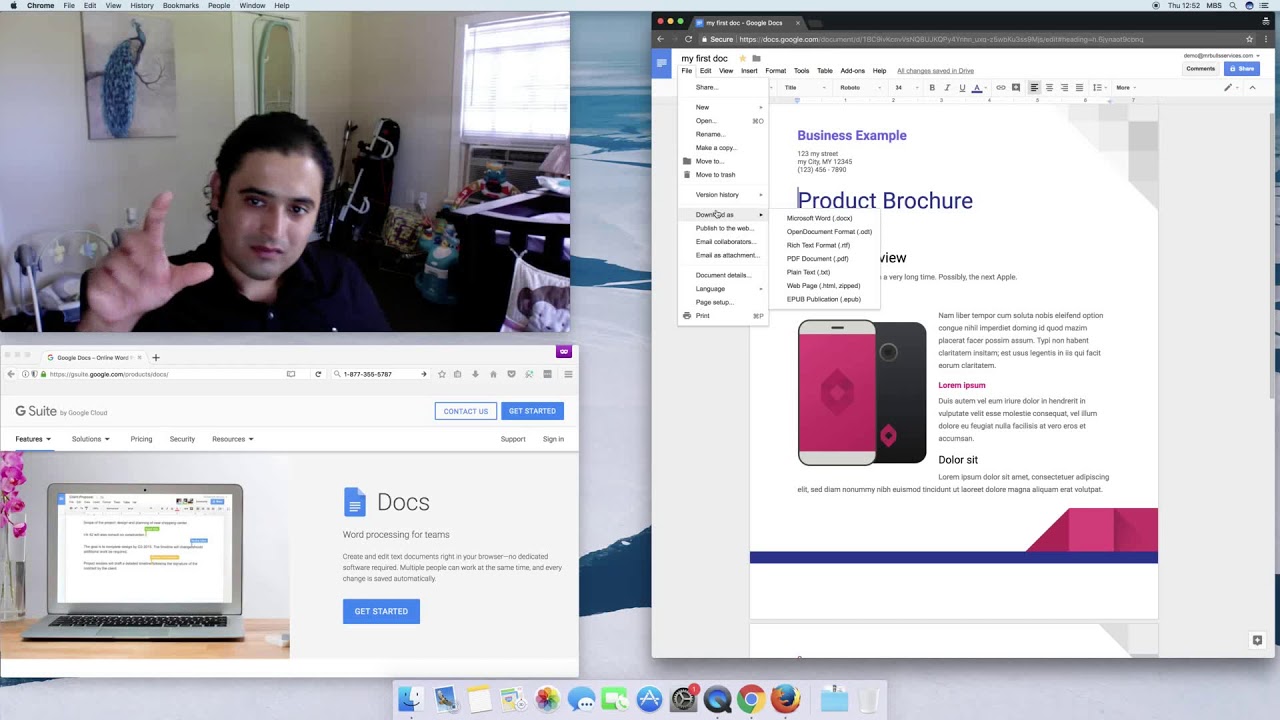
Task: Click the phone image in the brochure
Action: pyautogui.click(x=862, y=393)
